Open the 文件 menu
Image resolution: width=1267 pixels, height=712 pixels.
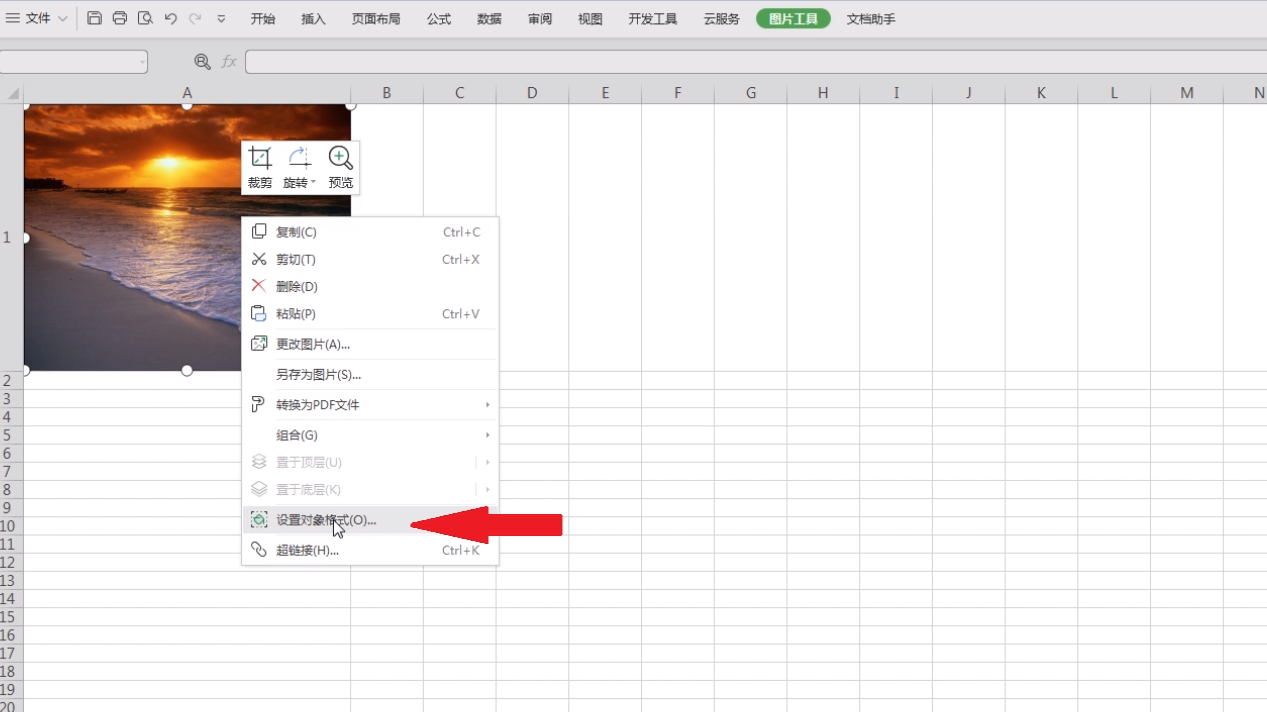pos(37,18)
